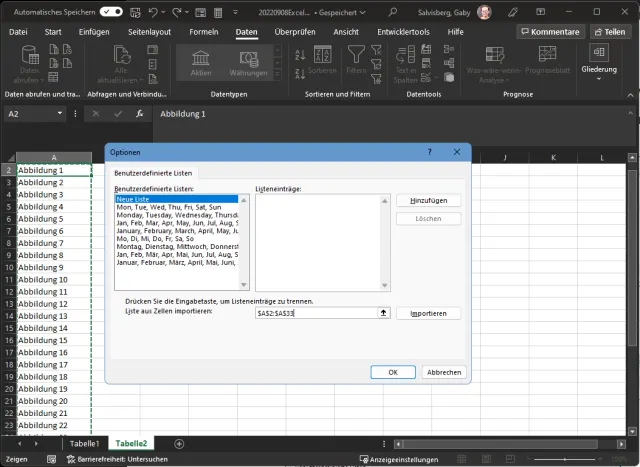Toggle the Automatisches Speichern switch
The width and height of the screenshot is (640, 467).
pyautogui.click(x=111, y=12)
